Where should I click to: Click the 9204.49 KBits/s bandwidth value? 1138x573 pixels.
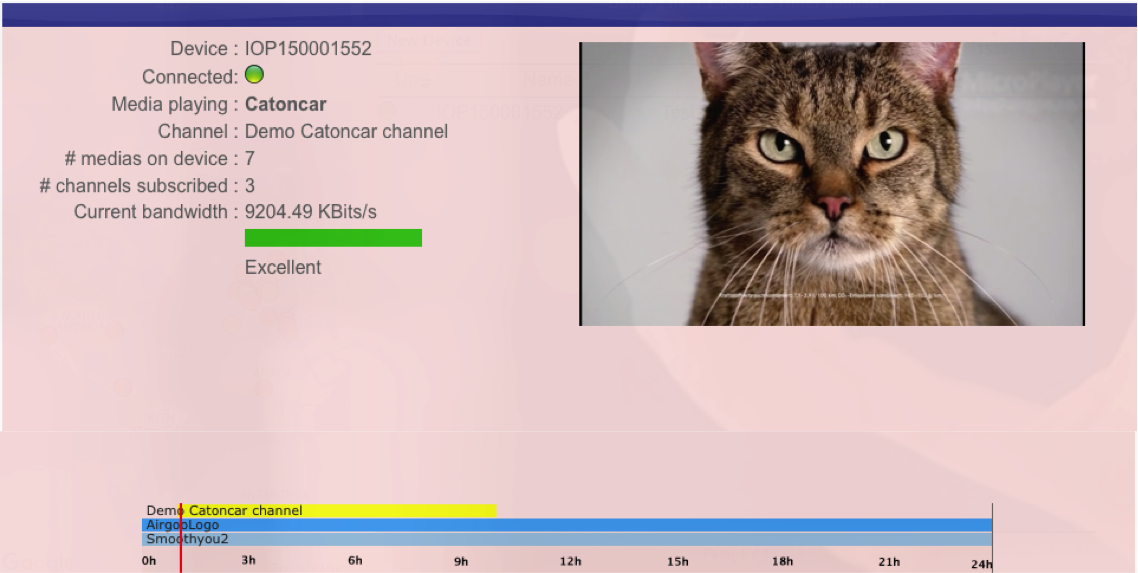(310, 212)
